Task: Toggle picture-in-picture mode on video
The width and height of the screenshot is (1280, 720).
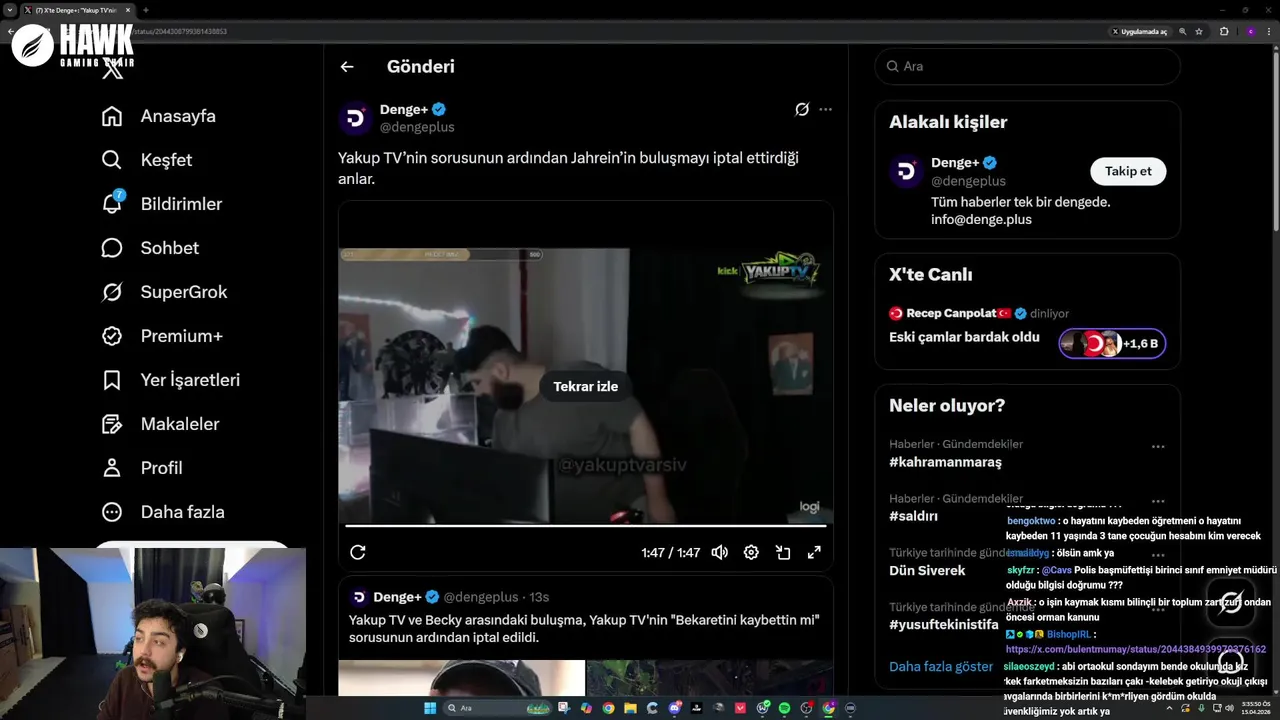Action: point(783,552)
